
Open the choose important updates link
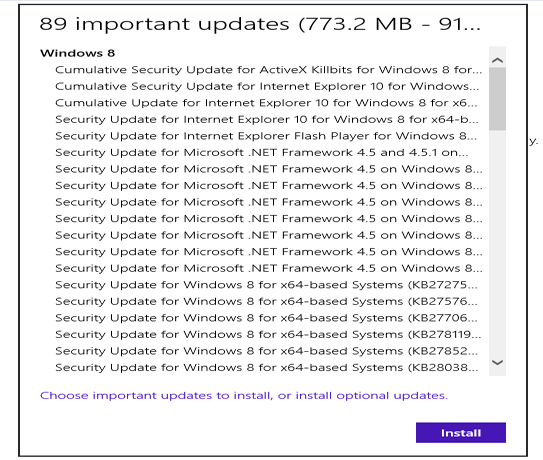coord(244,396)
